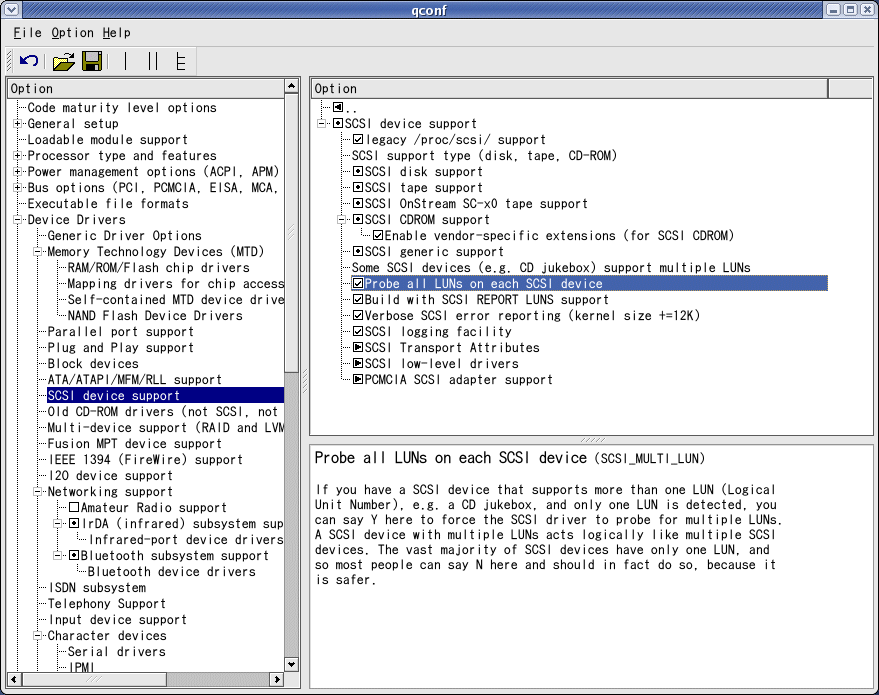879x695 pixels.
Task: Click the parent '..' back icon
Action: point(338,107)
